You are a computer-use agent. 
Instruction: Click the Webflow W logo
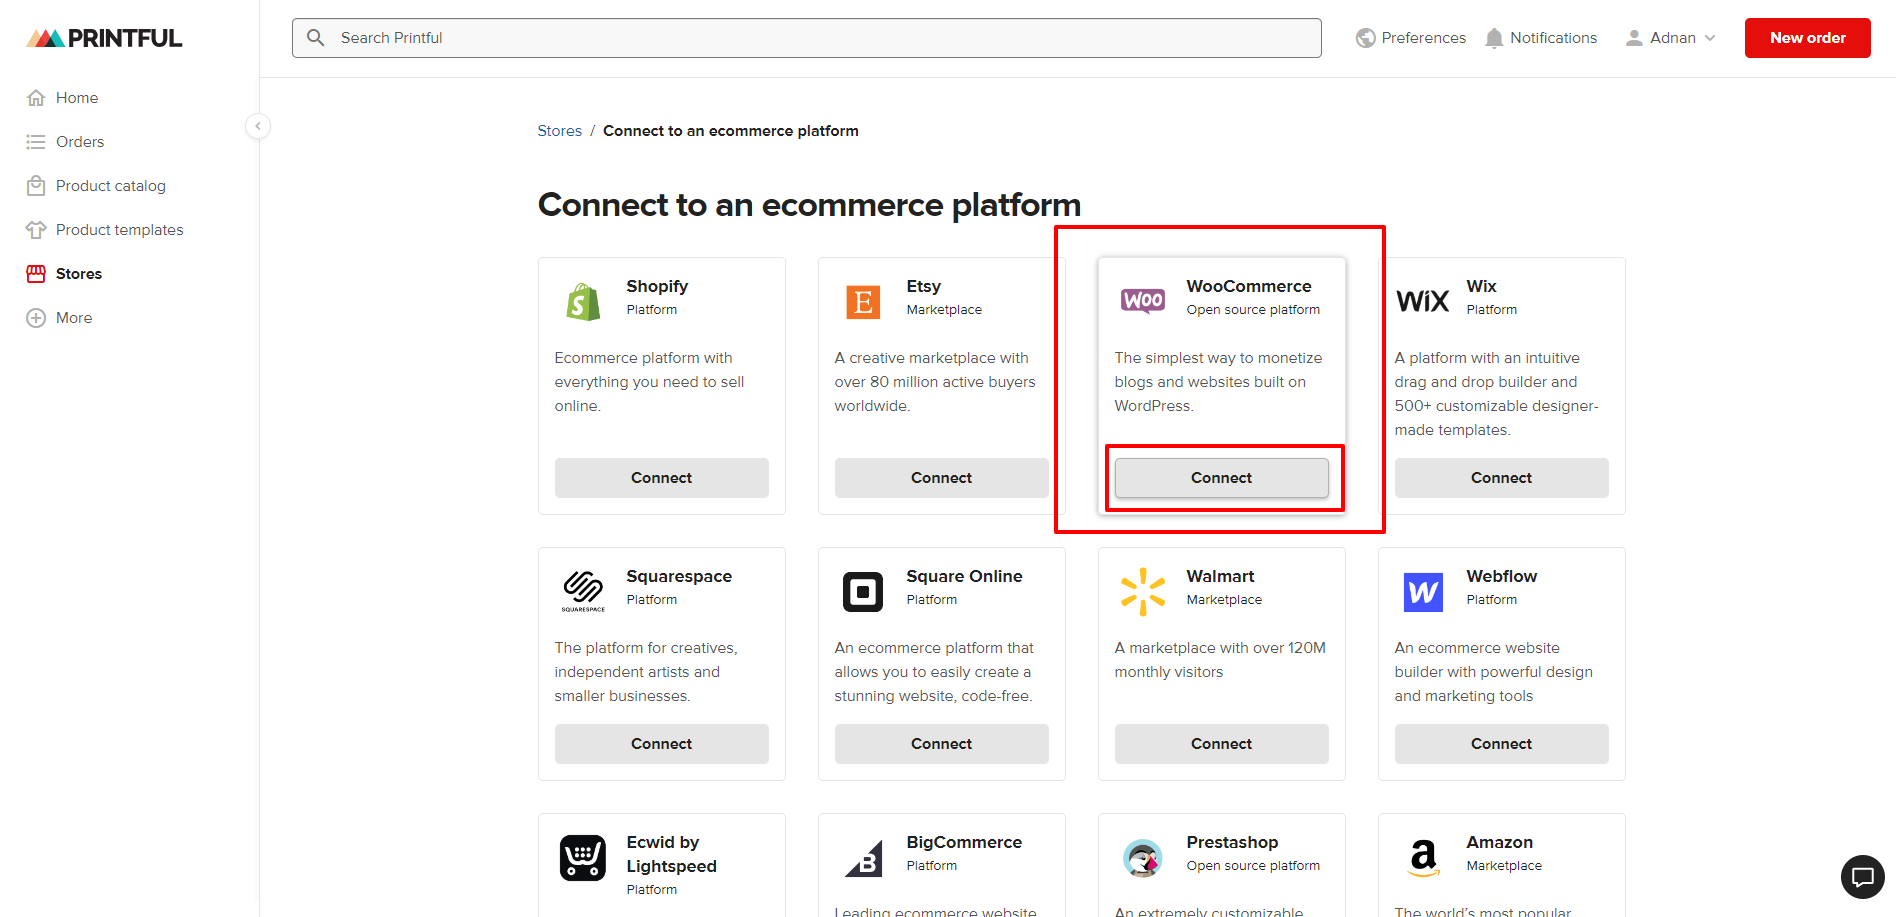(1423, 592)
